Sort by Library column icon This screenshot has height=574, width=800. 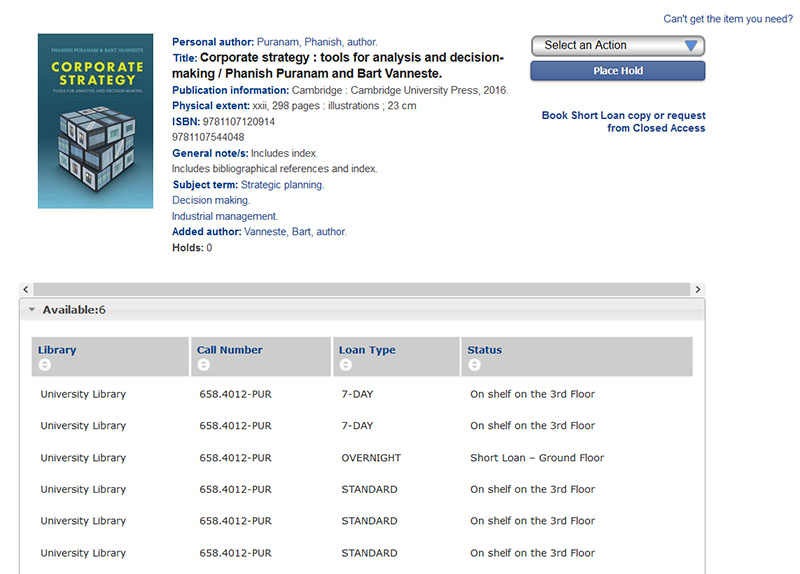(x=45, y=364)
